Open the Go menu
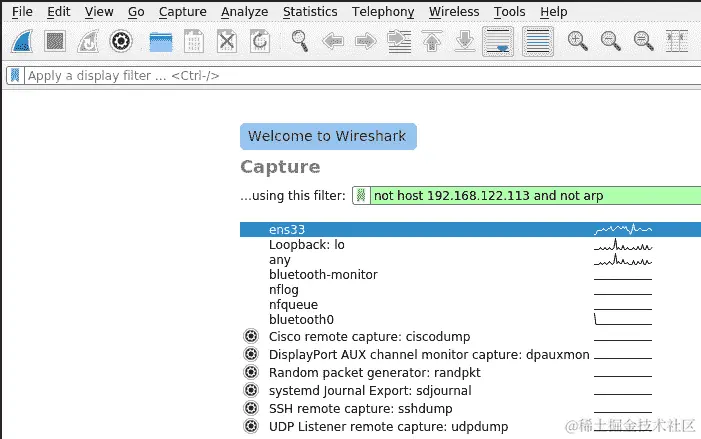This screenshot has height=439, width=701. click(136, 12)
